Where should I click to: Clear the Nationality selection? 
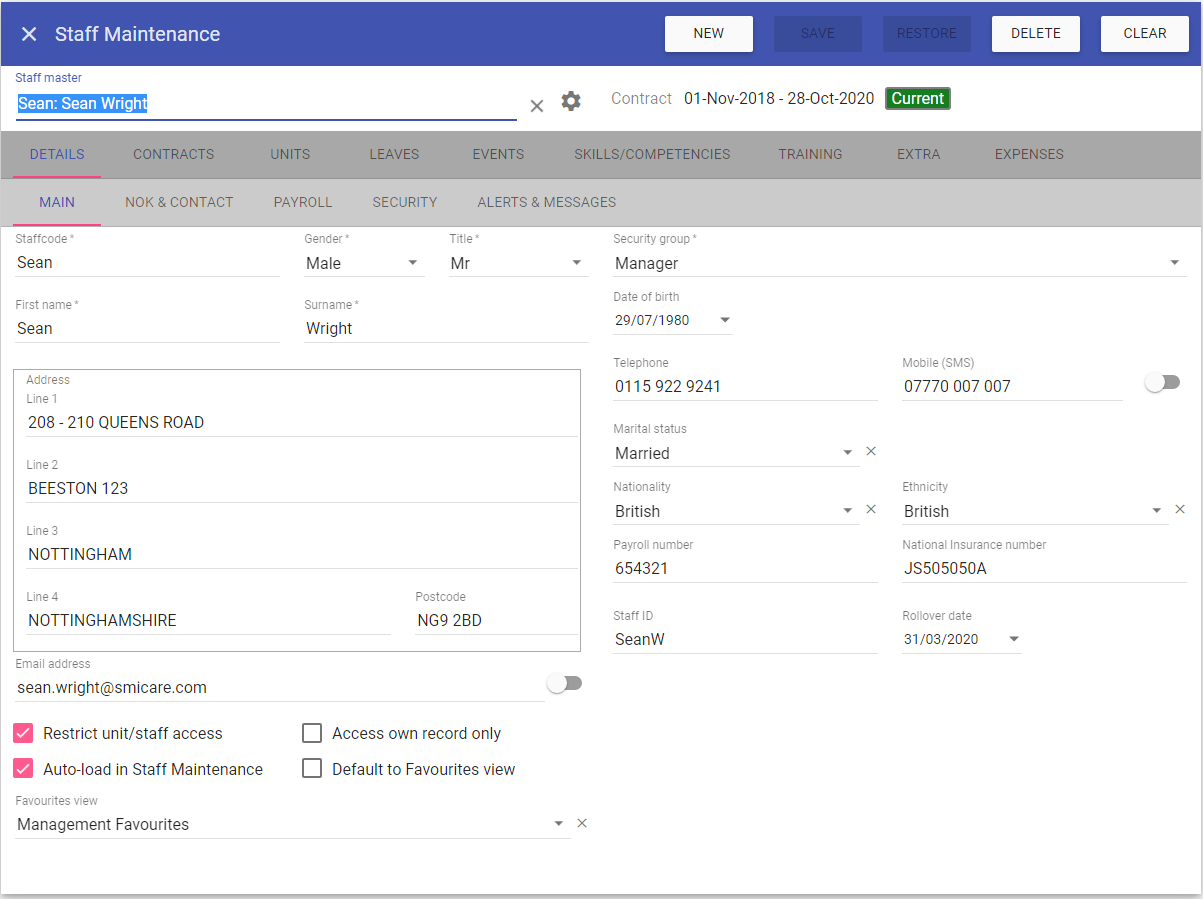[x=870, y=510]
